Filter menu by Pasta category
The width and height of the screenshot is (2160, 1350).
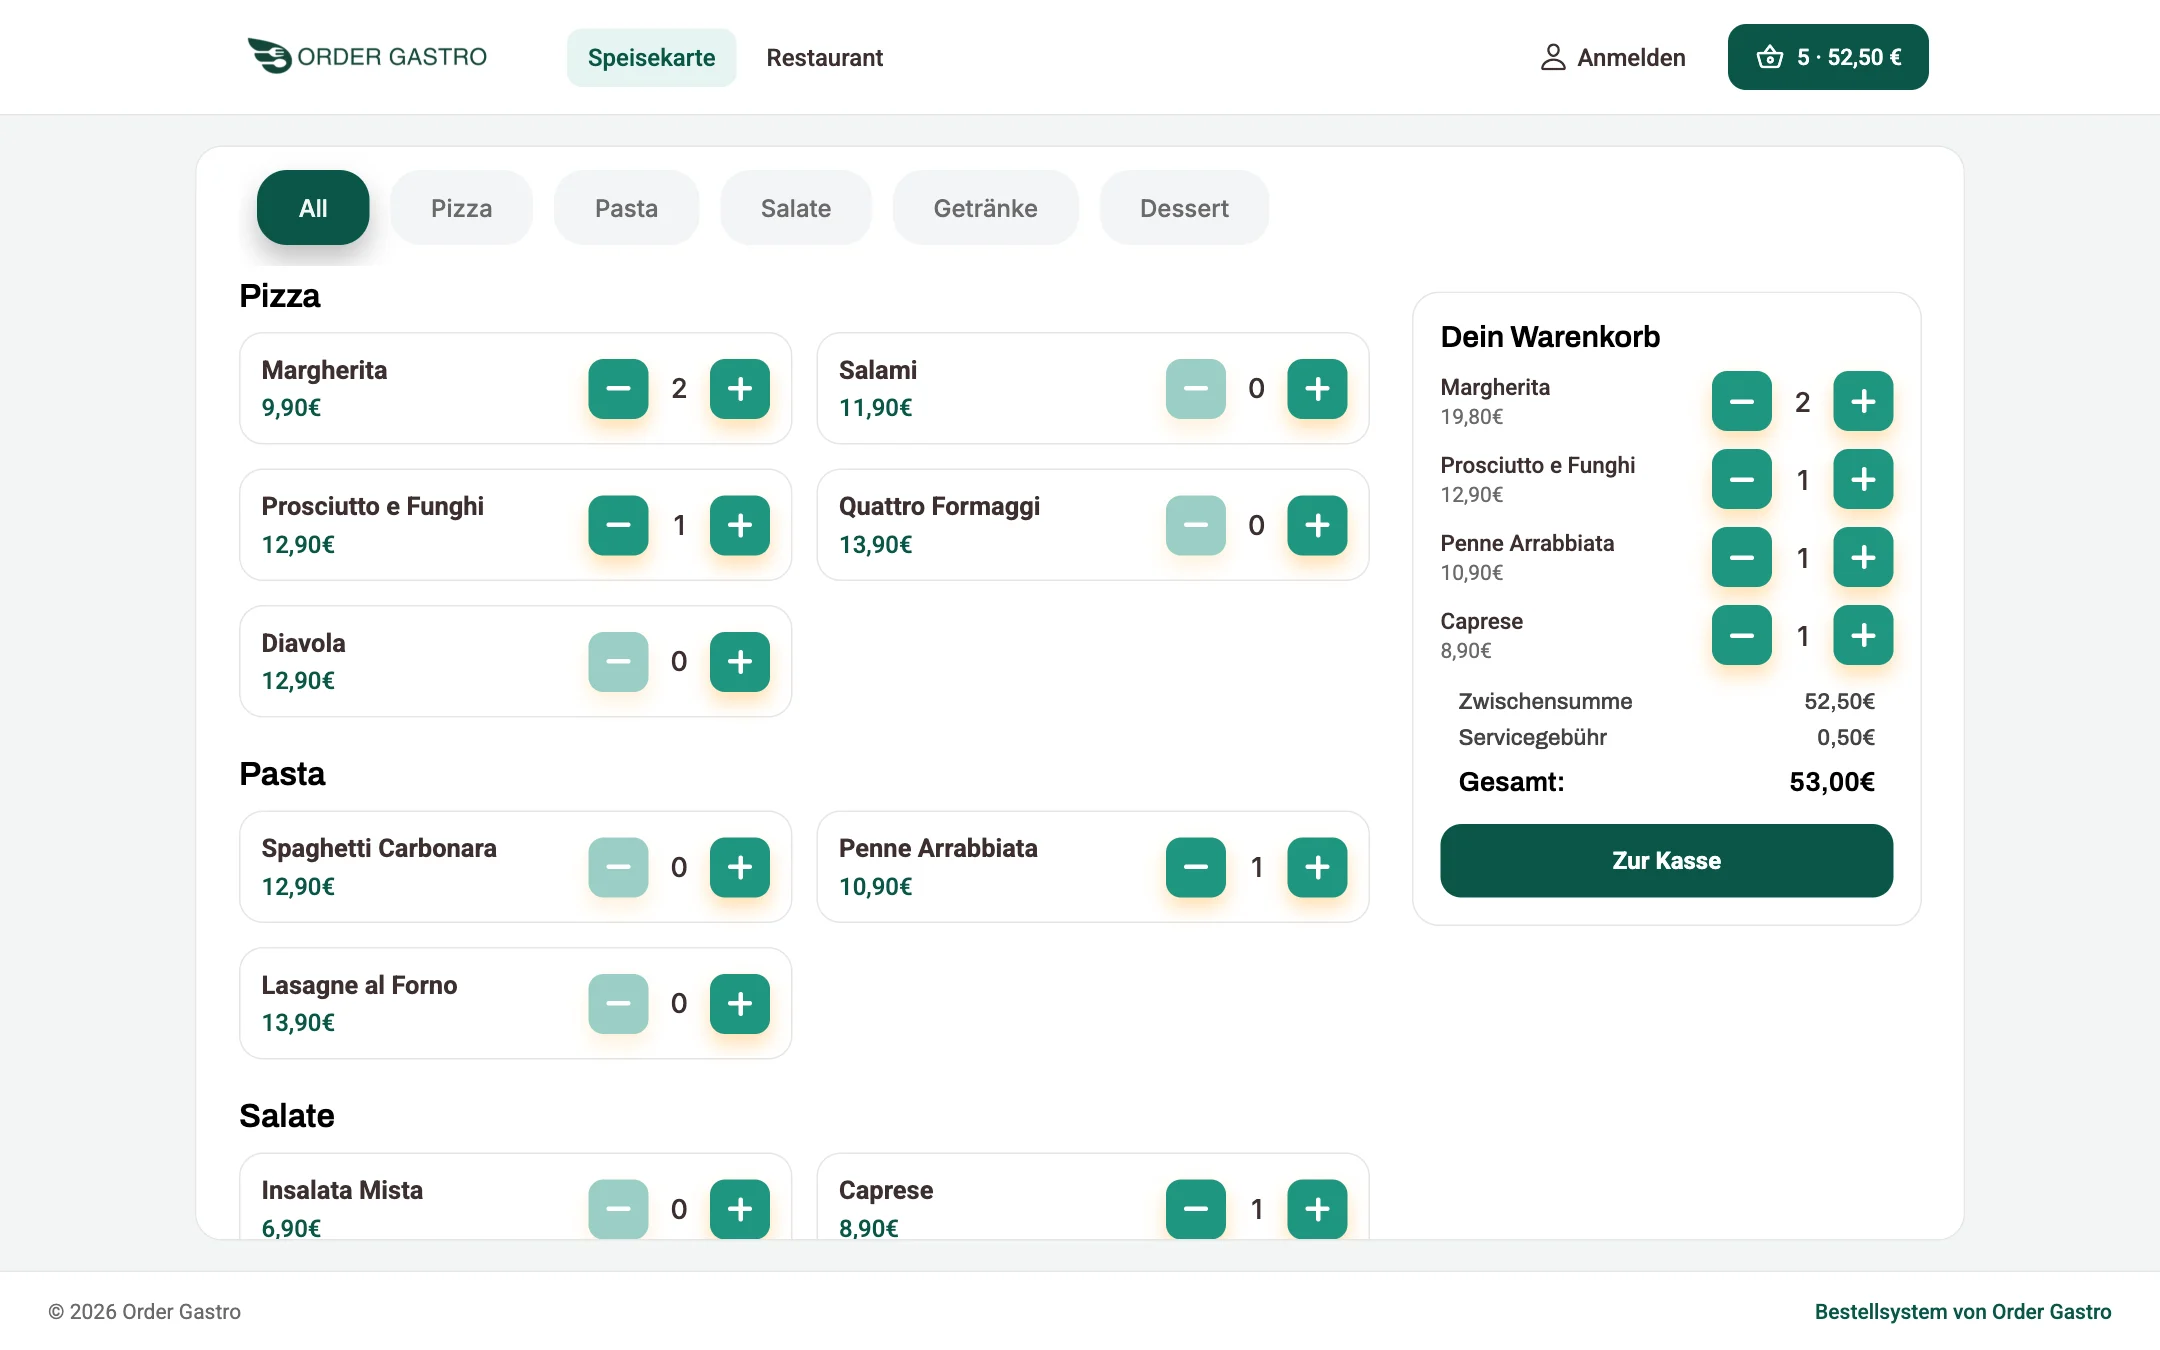pyautogui.click(x=626, y=208)
